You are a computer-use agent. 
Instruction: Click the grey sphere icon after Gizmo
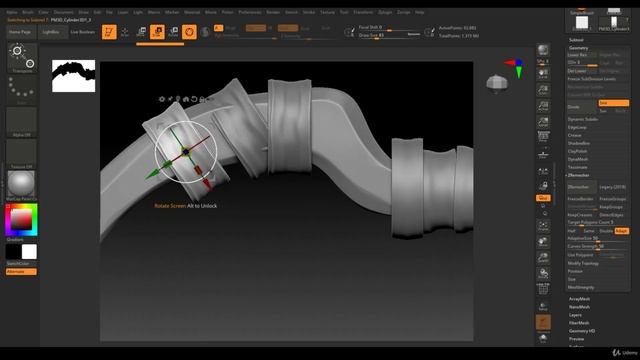point(205,32)
